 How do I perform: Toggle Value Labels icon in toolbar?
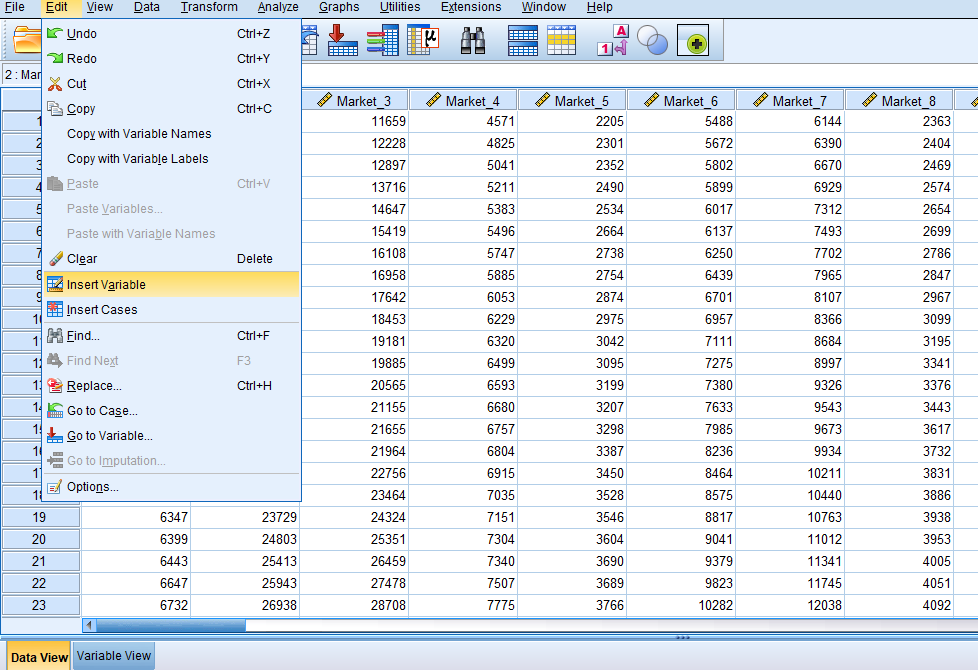[611, 40]
